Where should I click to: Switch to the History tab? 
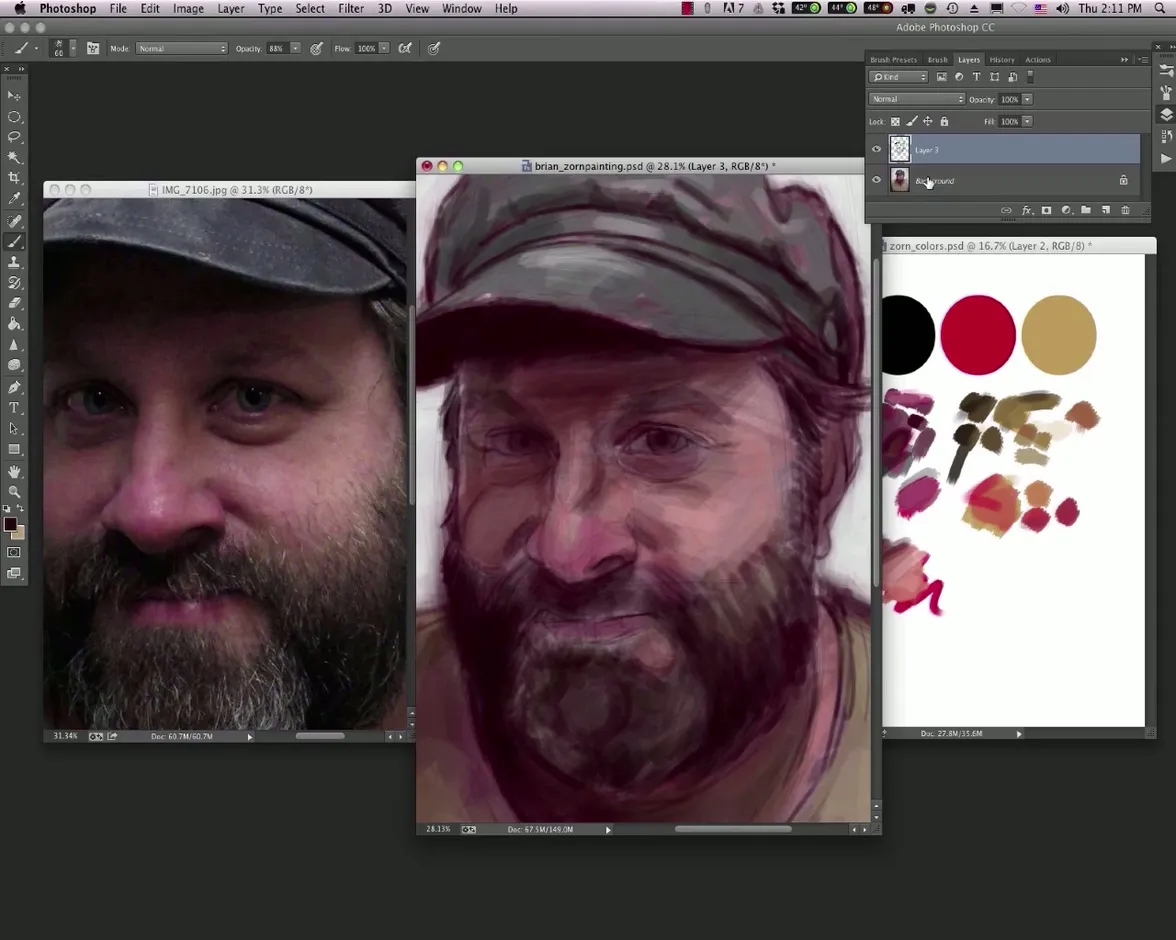pyautogui.click(x=1001, y=60)
